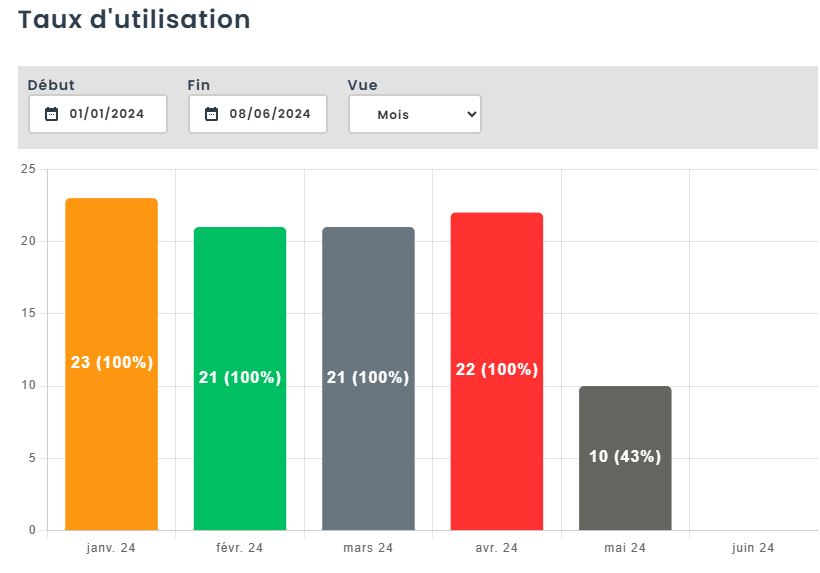Click the "Début" field label
This screenshot has height=573, width=820.
(51, 85)
